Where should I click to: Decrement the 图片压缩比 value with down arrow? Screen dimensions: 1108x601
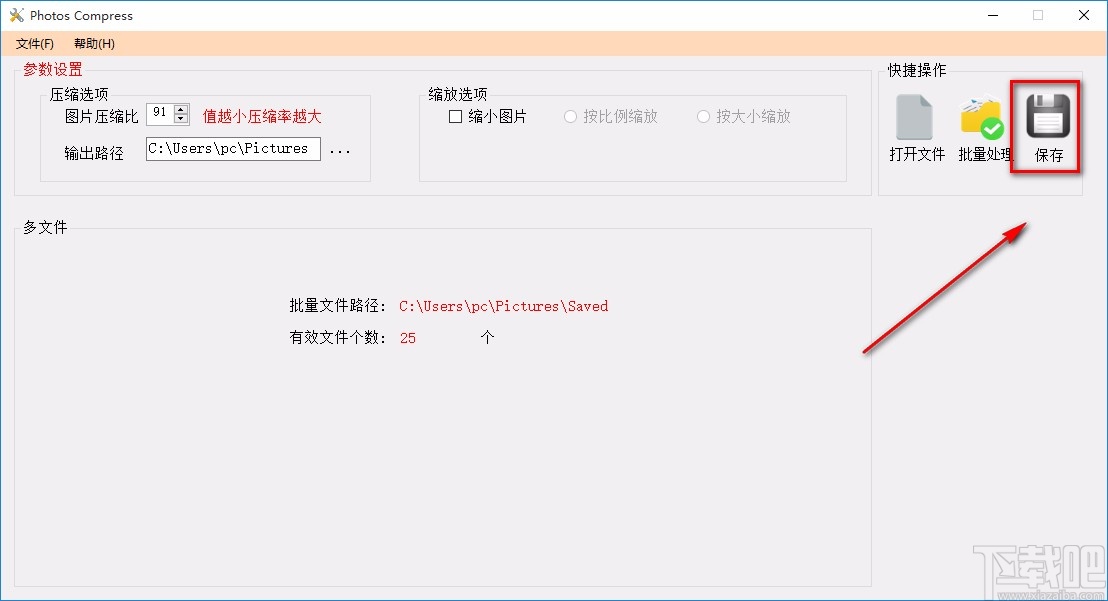[x=180, y=120]
